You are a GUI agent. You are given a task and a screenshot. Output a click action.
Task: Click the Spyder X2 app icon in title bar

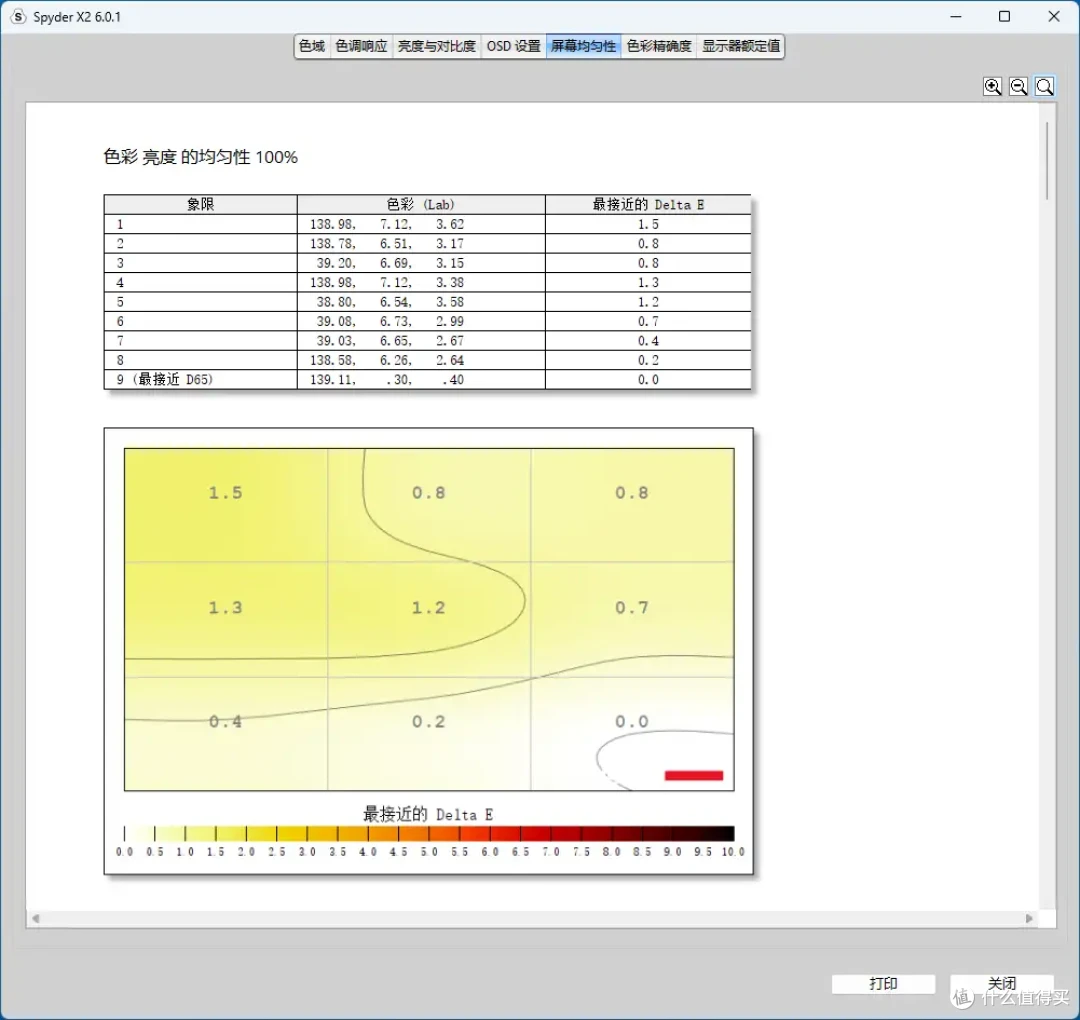(19, 17)
